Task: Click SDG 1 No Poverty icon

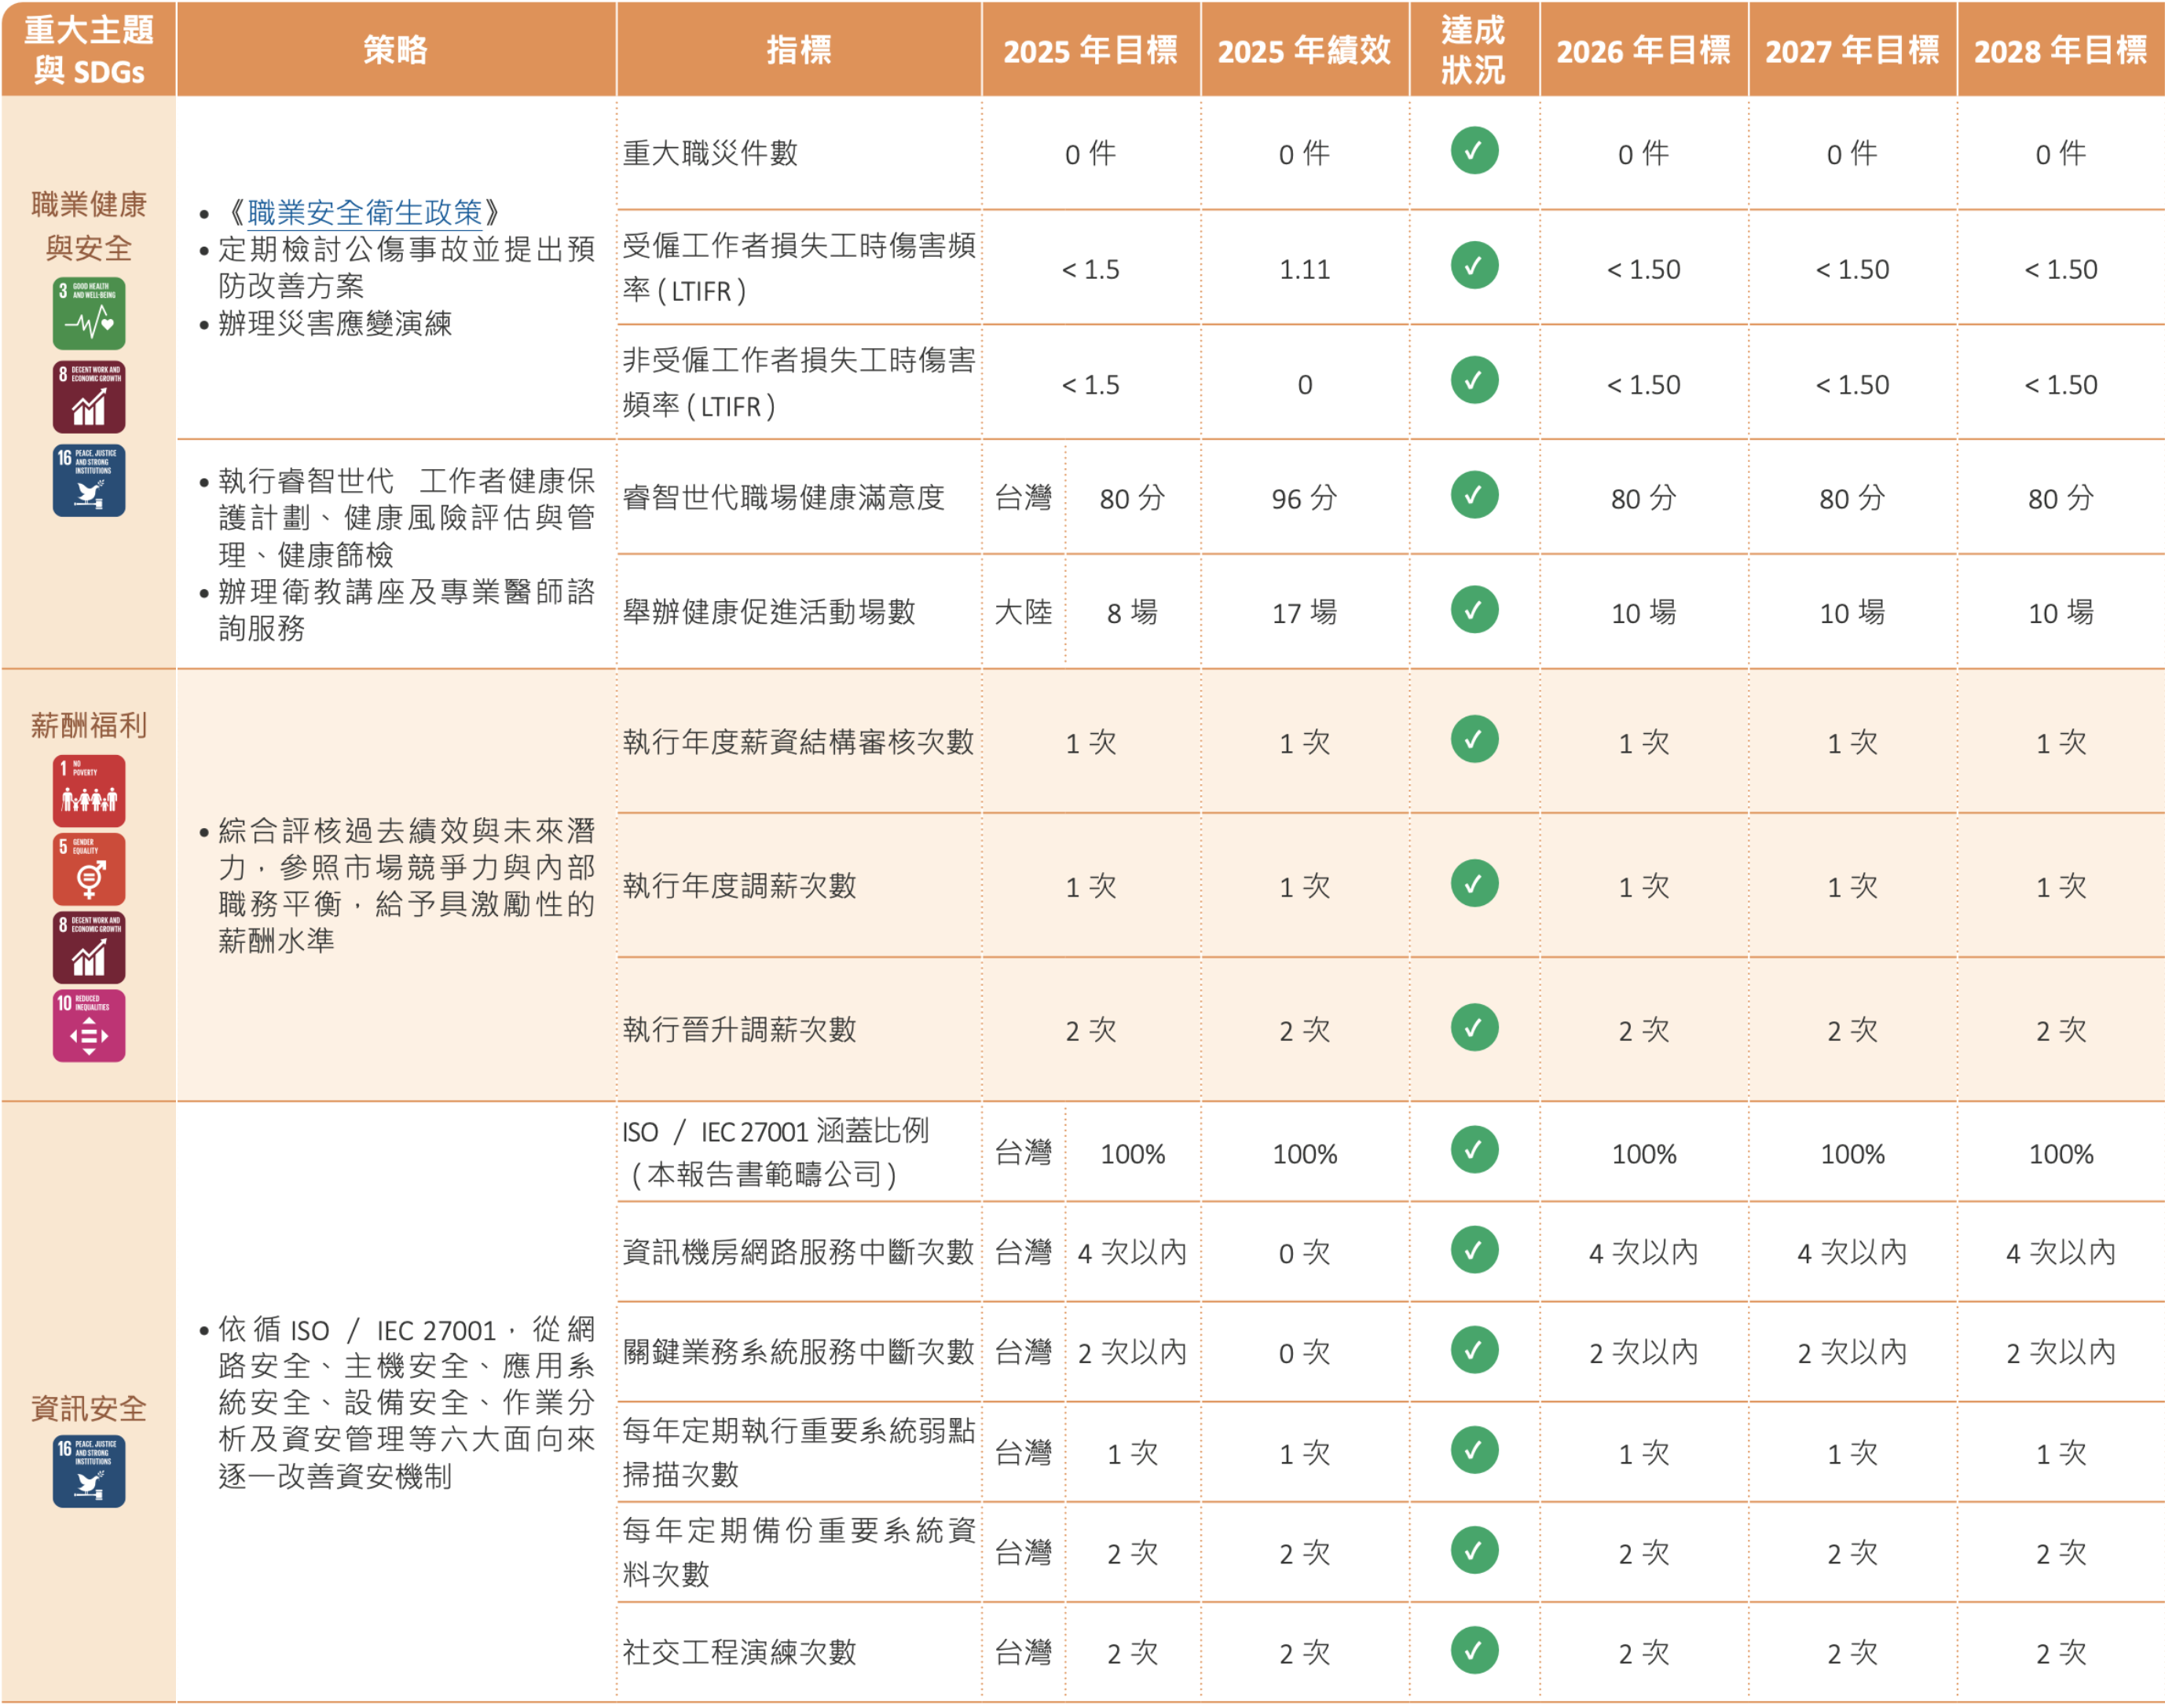Action: point(89,791)
